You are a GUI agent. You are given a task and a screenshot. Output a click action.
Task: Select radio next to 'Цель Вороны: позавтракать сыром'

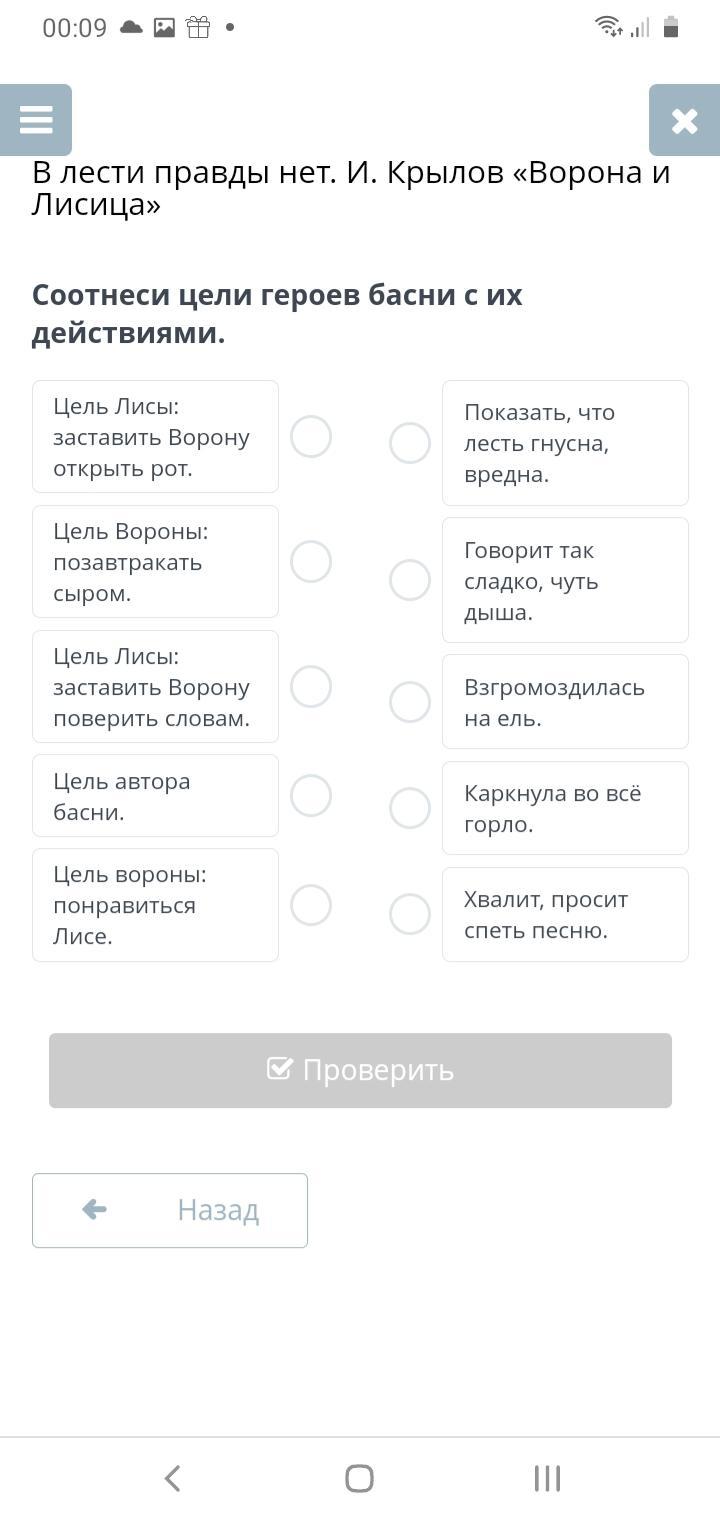pyautogui.click(x=311, y=562)
